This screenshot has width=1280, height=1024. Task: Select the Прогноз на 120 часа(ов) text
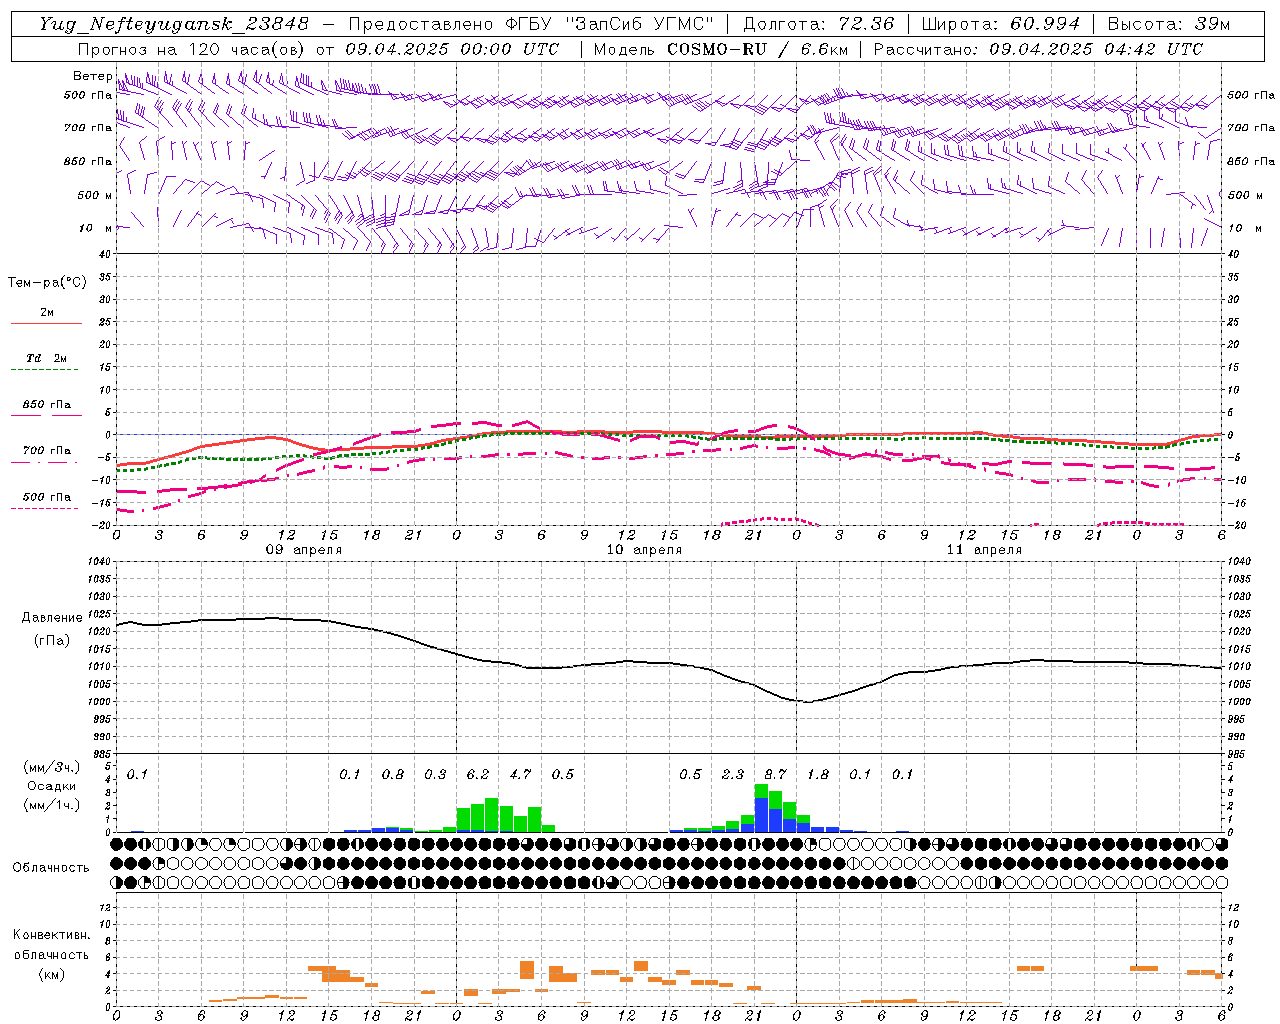click(x=193, y=49)
